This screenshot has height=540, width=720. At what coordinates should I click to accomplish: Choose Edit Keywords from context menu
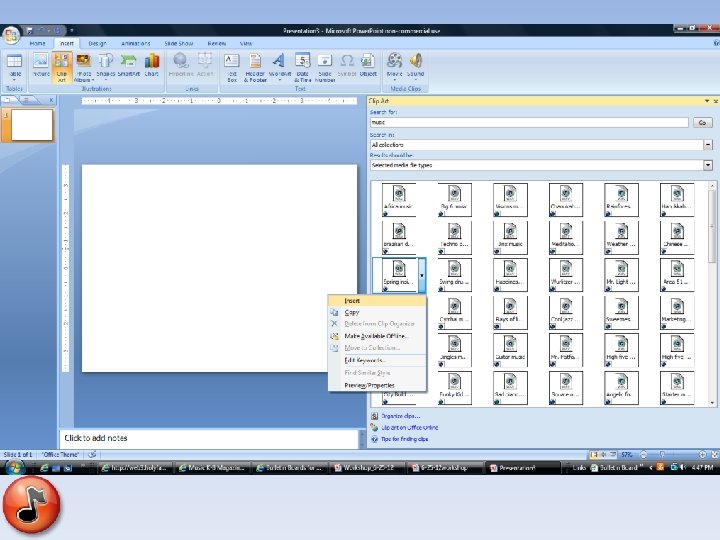pos(377,360)
